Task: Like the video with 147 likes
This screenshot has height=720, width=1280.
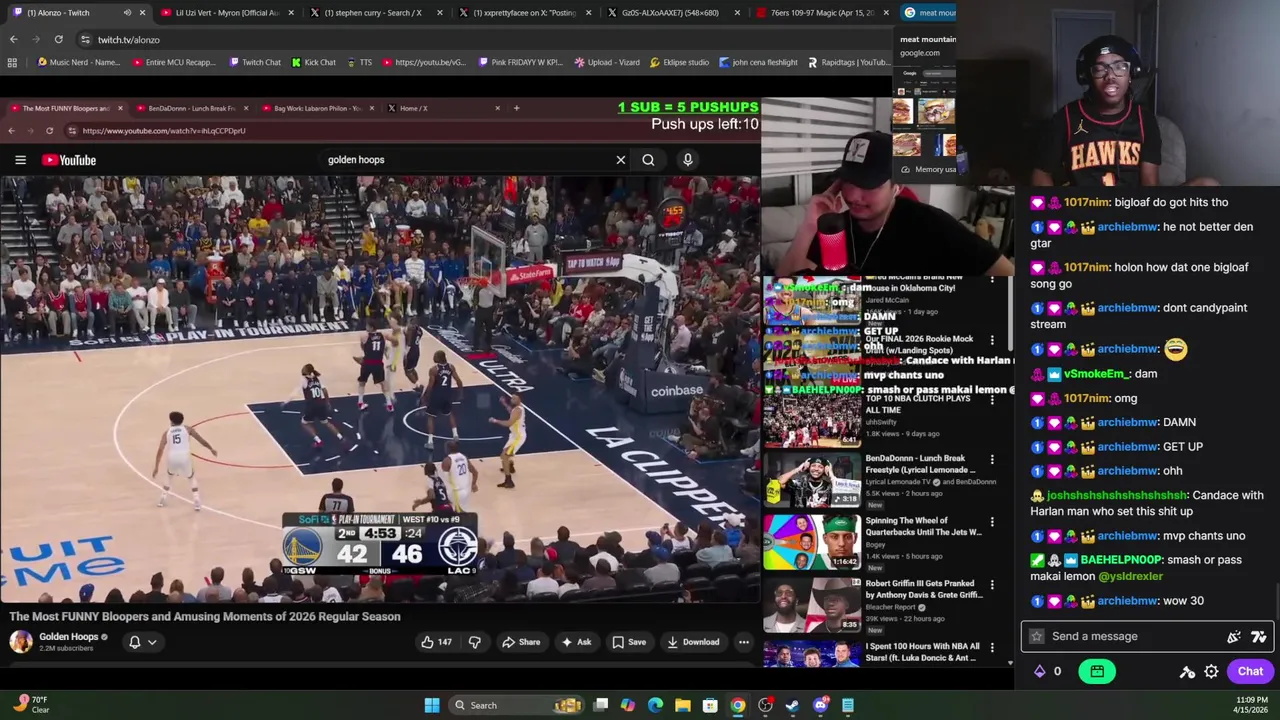Action: tap(436, 642)
